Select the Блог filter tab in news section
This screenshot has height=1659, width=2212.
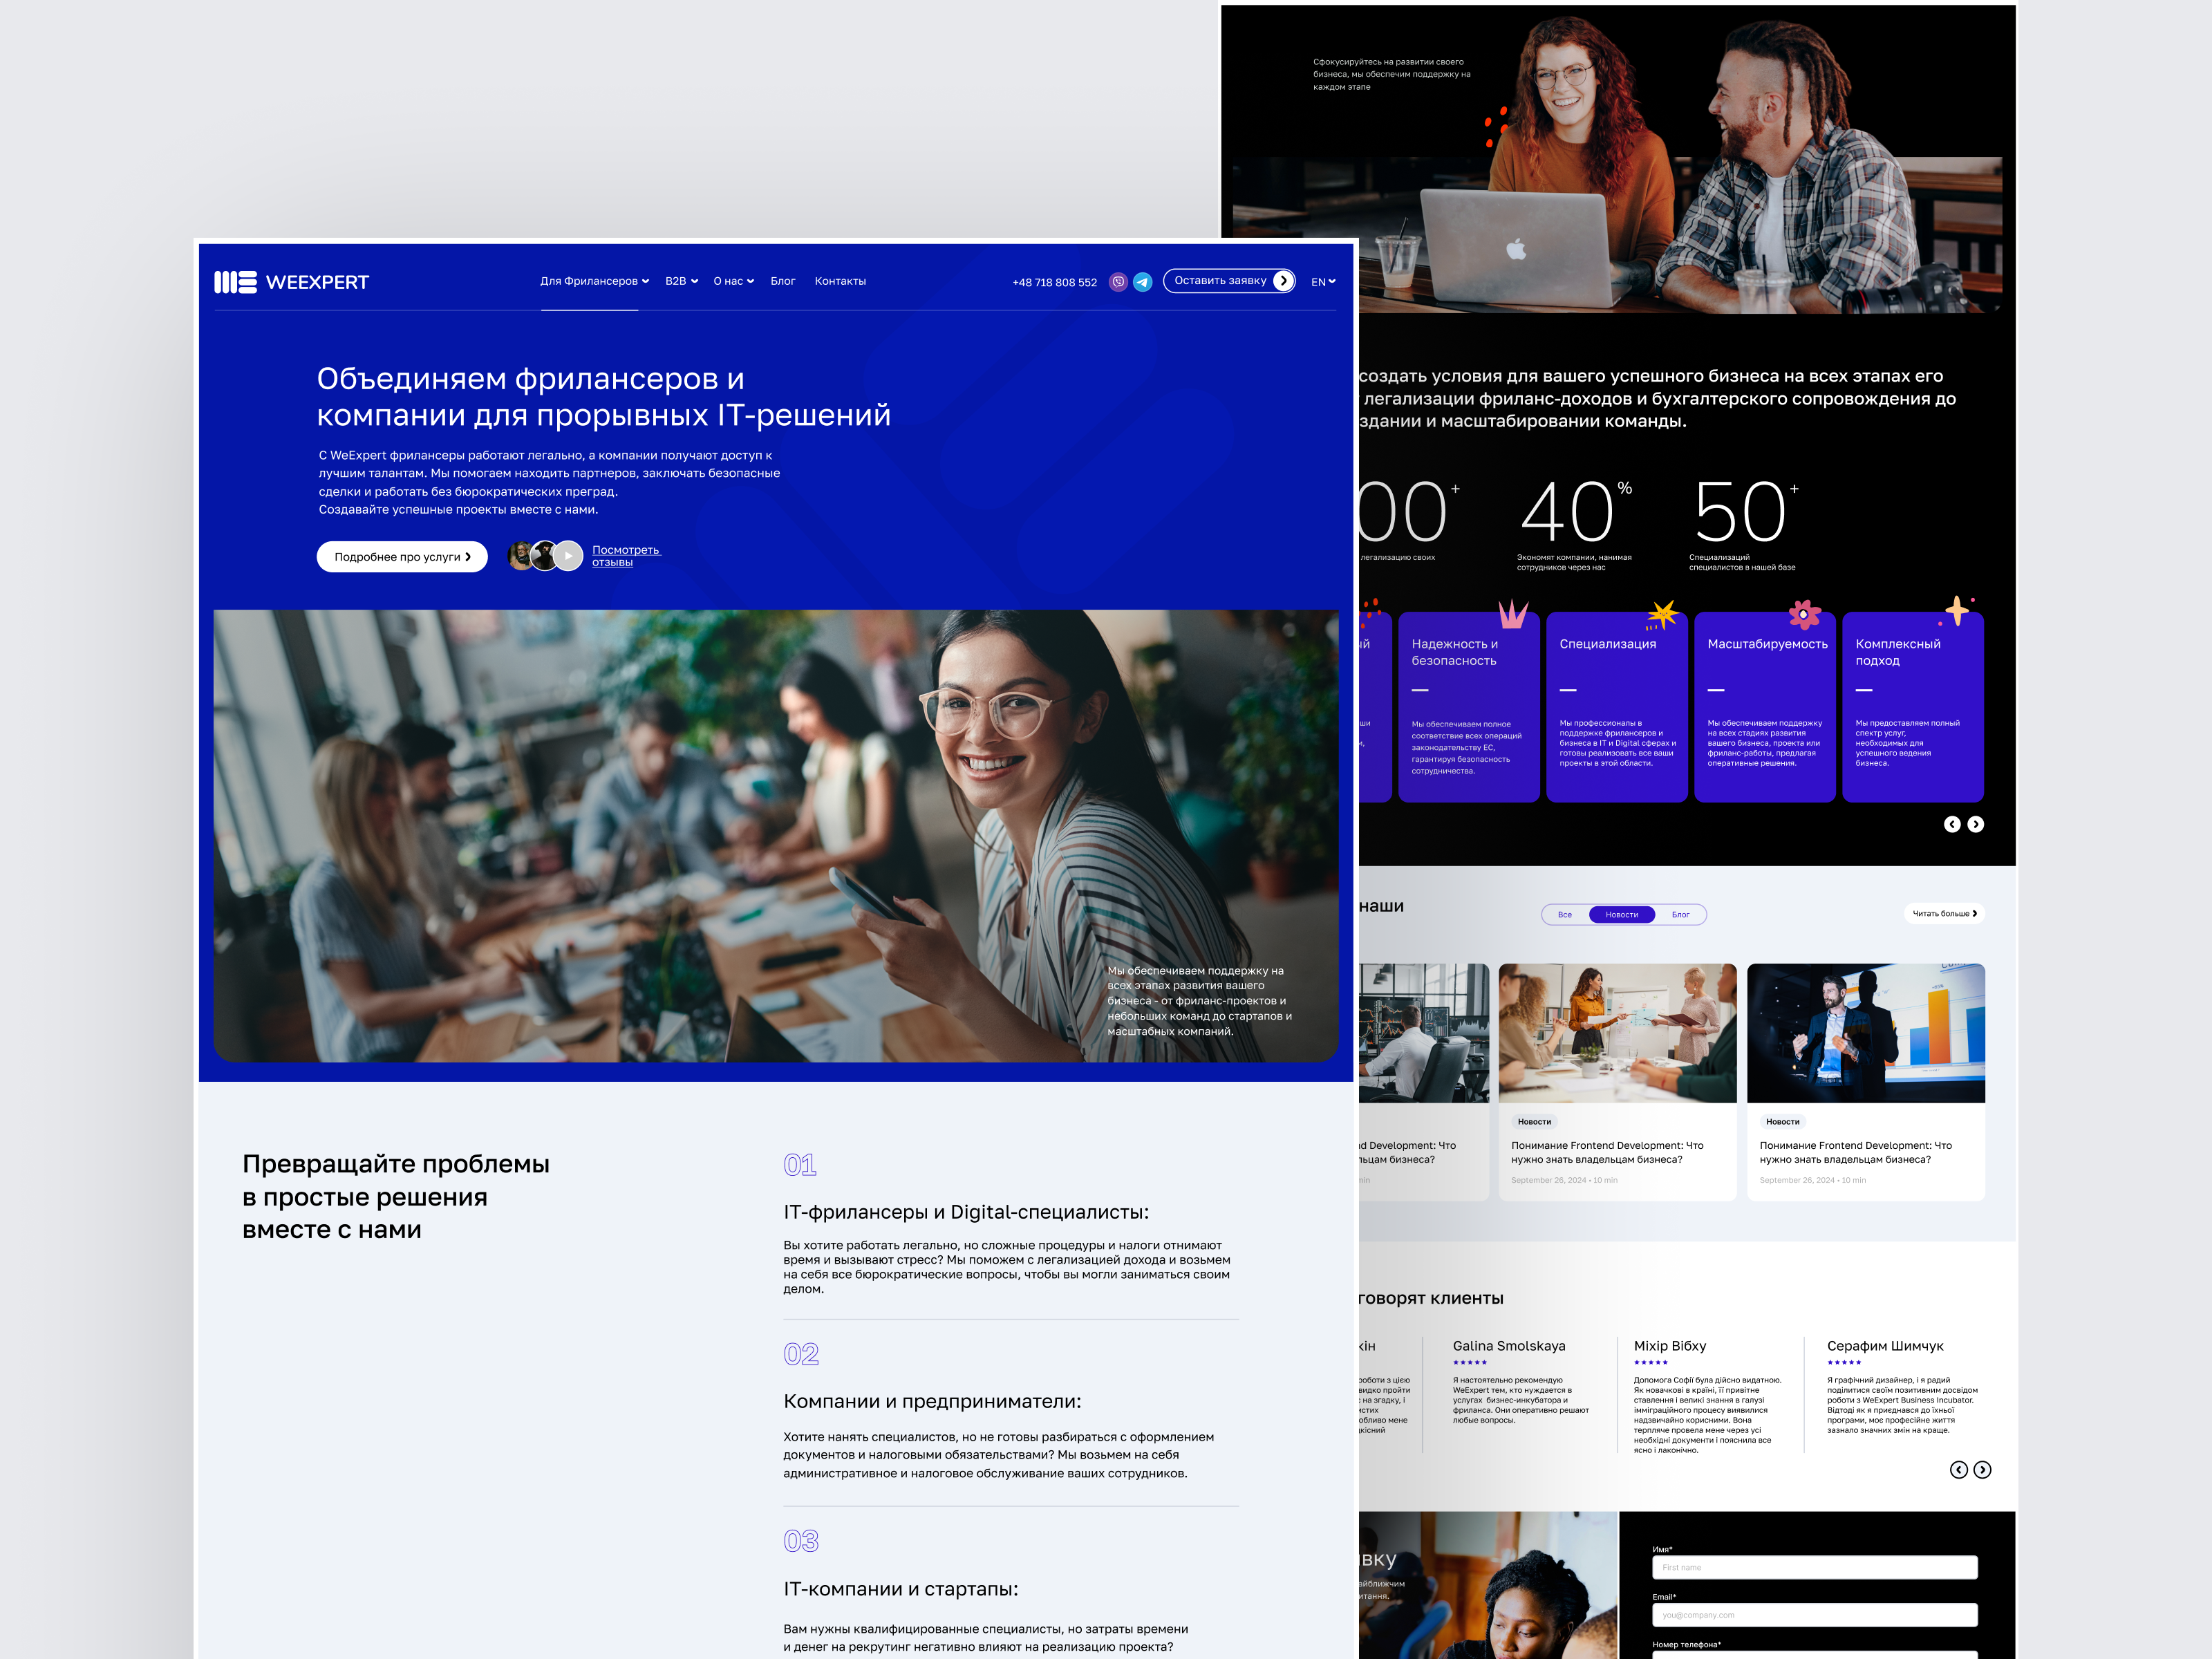[1681, 914]
